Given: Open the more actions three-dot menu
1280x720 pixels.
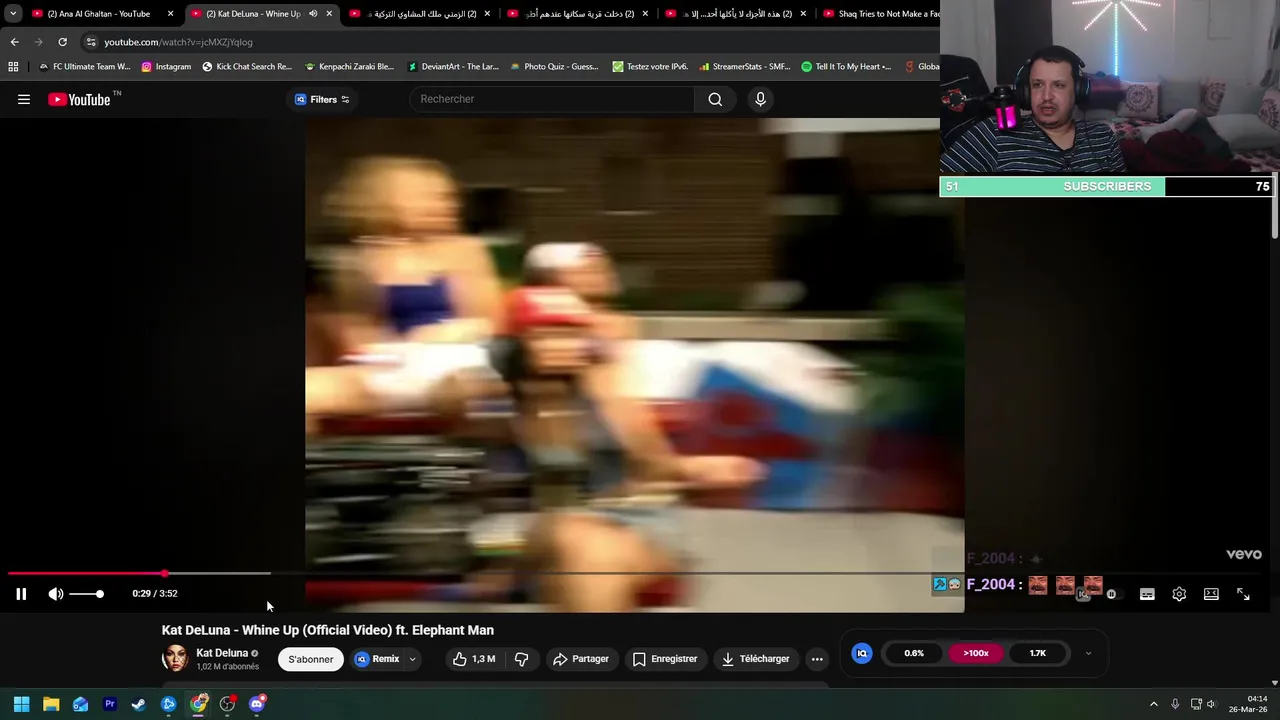Looking at the screenshot, I should (817, 659).
